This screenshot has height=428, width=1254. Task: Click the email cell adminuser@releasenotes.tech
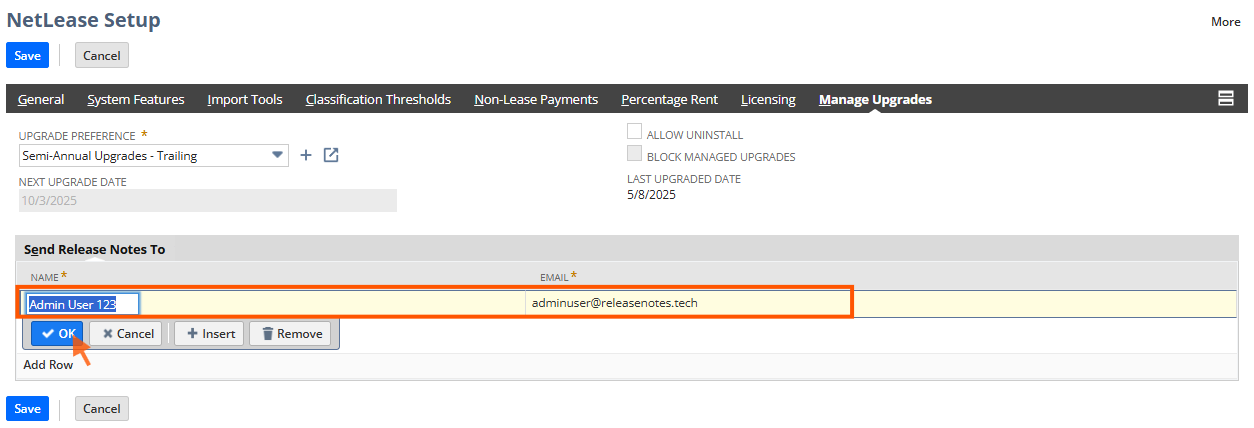614,303
